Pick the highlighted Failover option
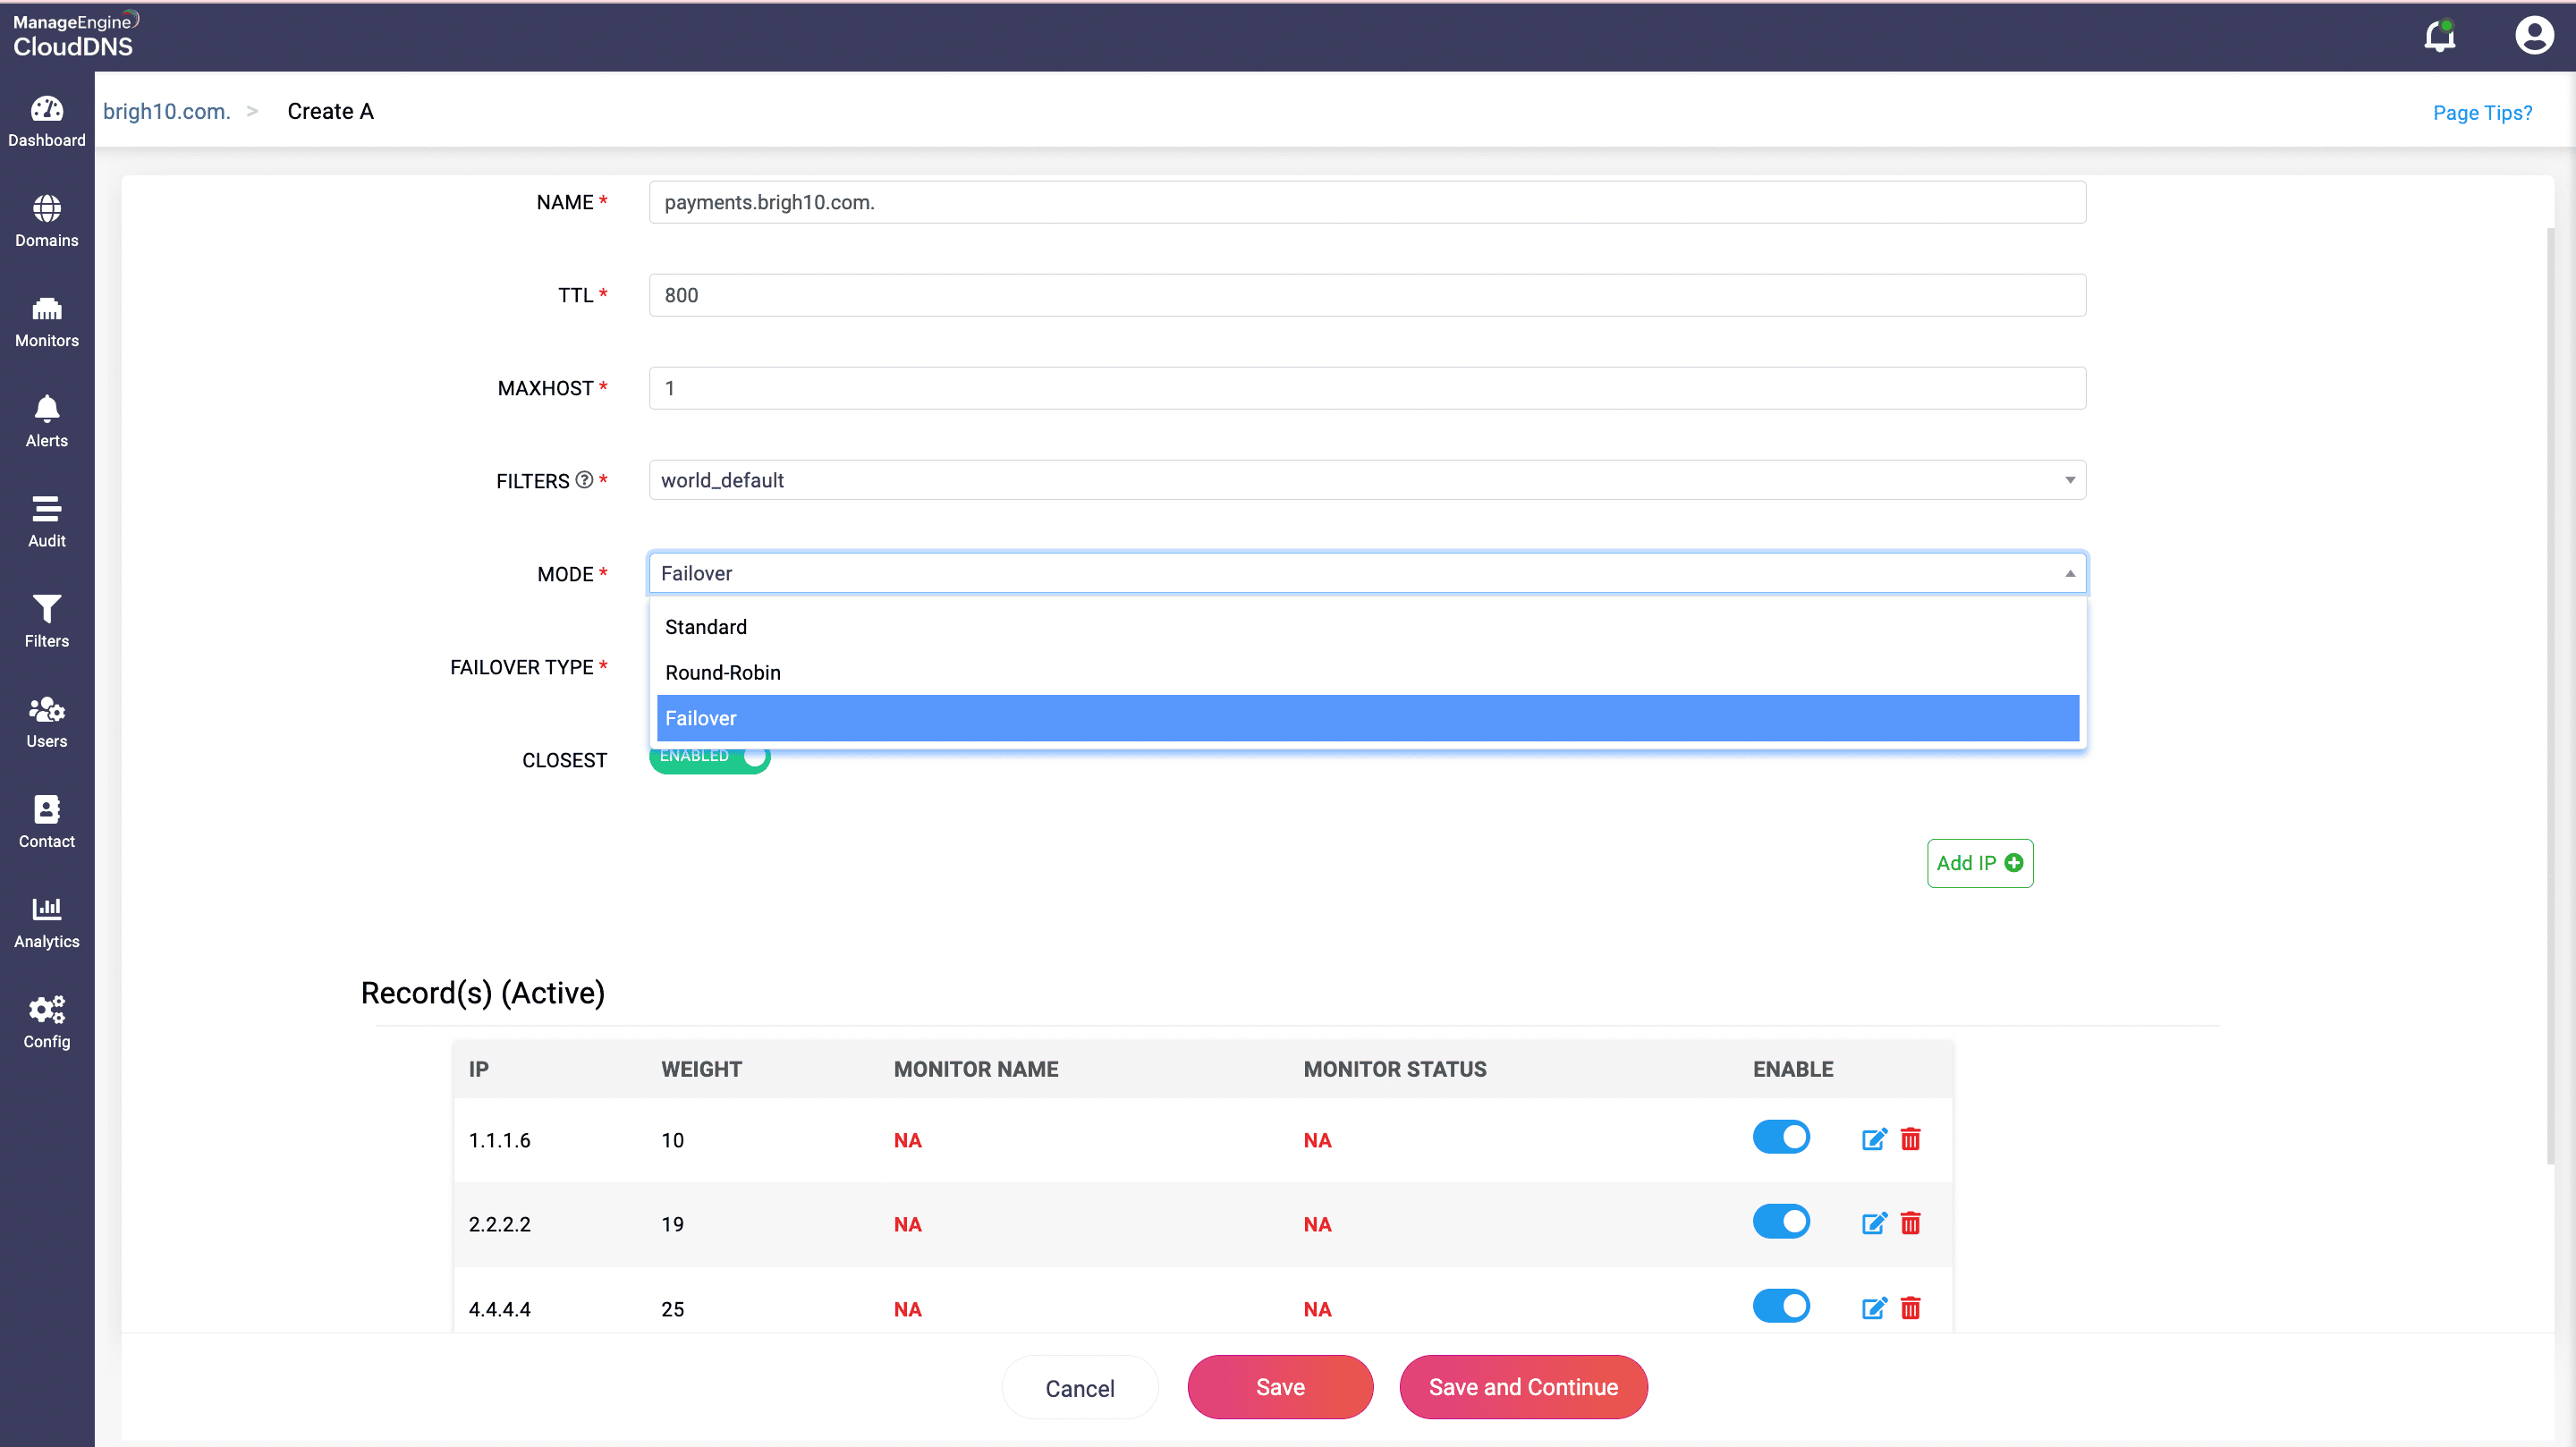Viewport: 2576px width, 1447px height. click(701, 718)
